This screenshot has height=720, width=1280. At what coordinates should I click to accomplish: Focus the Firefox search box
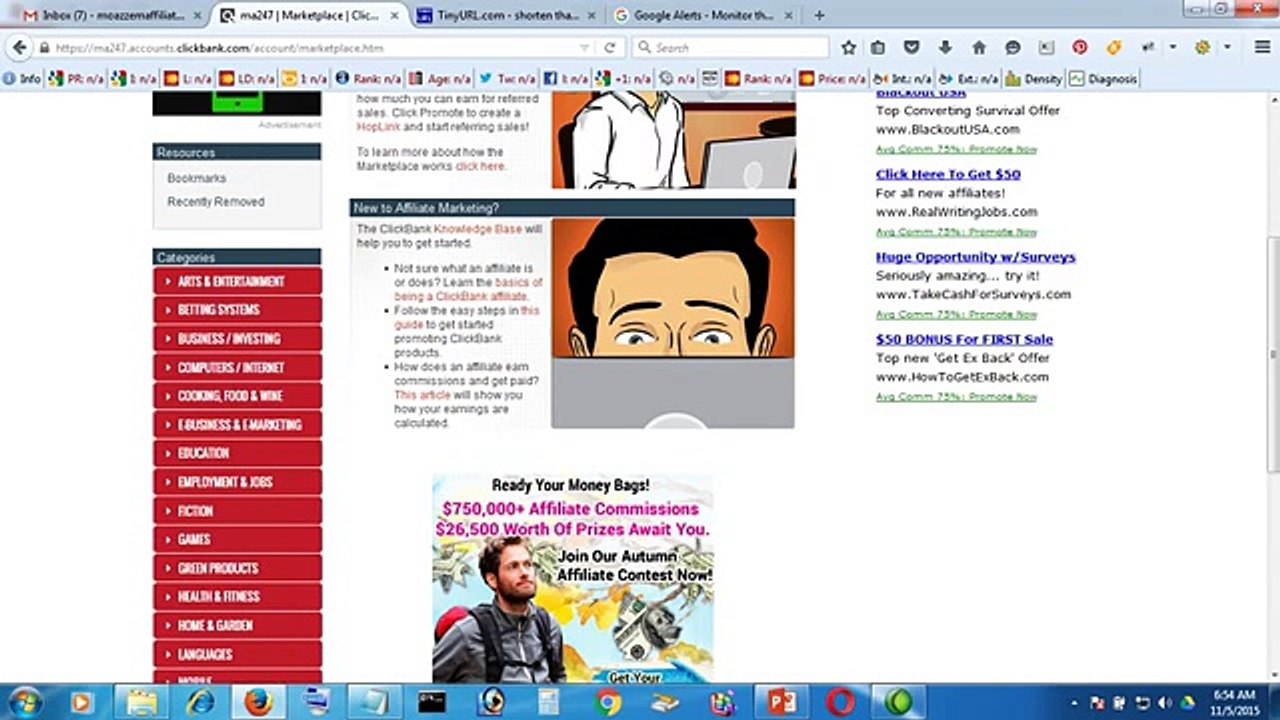point(730,47)
